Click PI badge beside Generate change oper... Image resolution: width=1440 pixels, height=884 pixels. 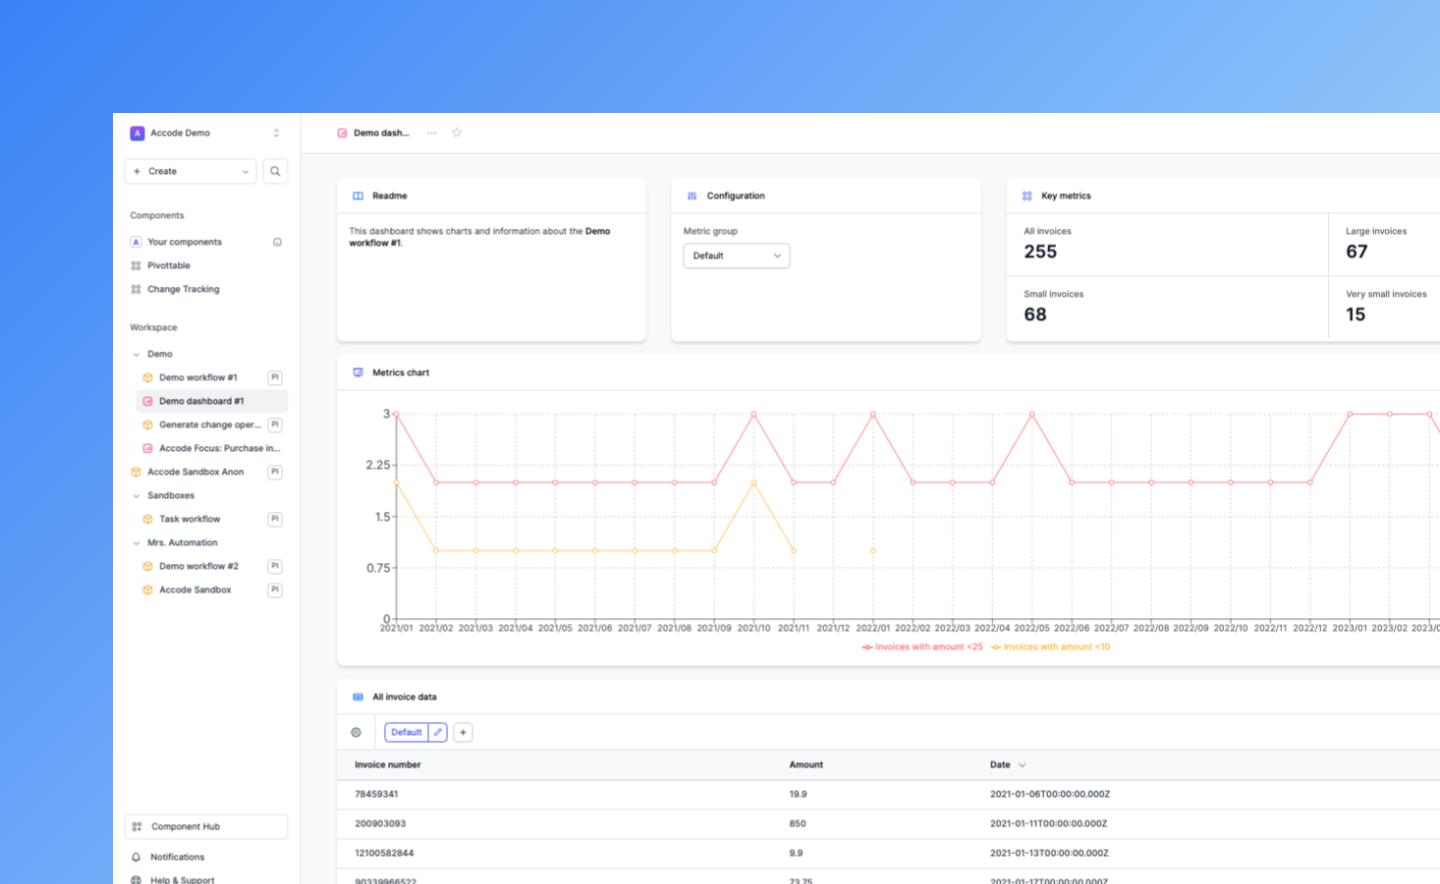(x=275, y=425)
